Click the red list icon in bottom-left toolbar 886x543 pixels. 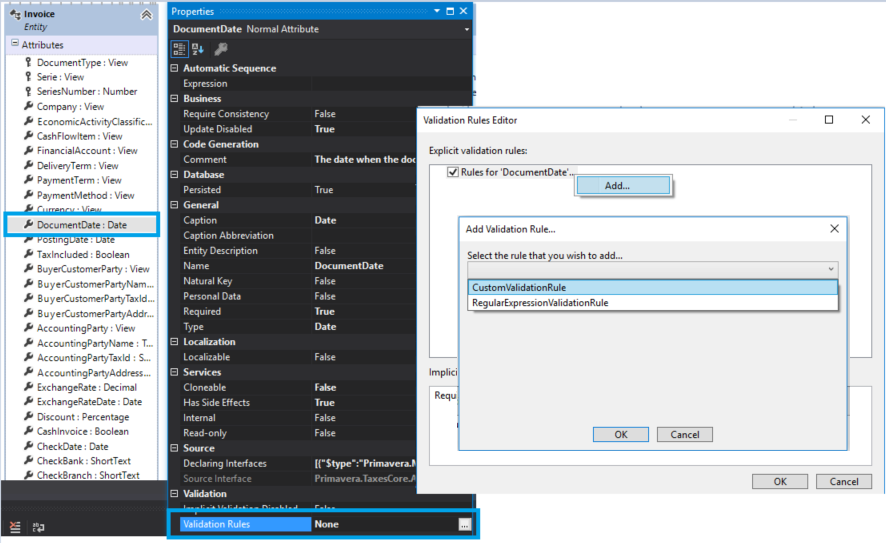tap(15, 527)
